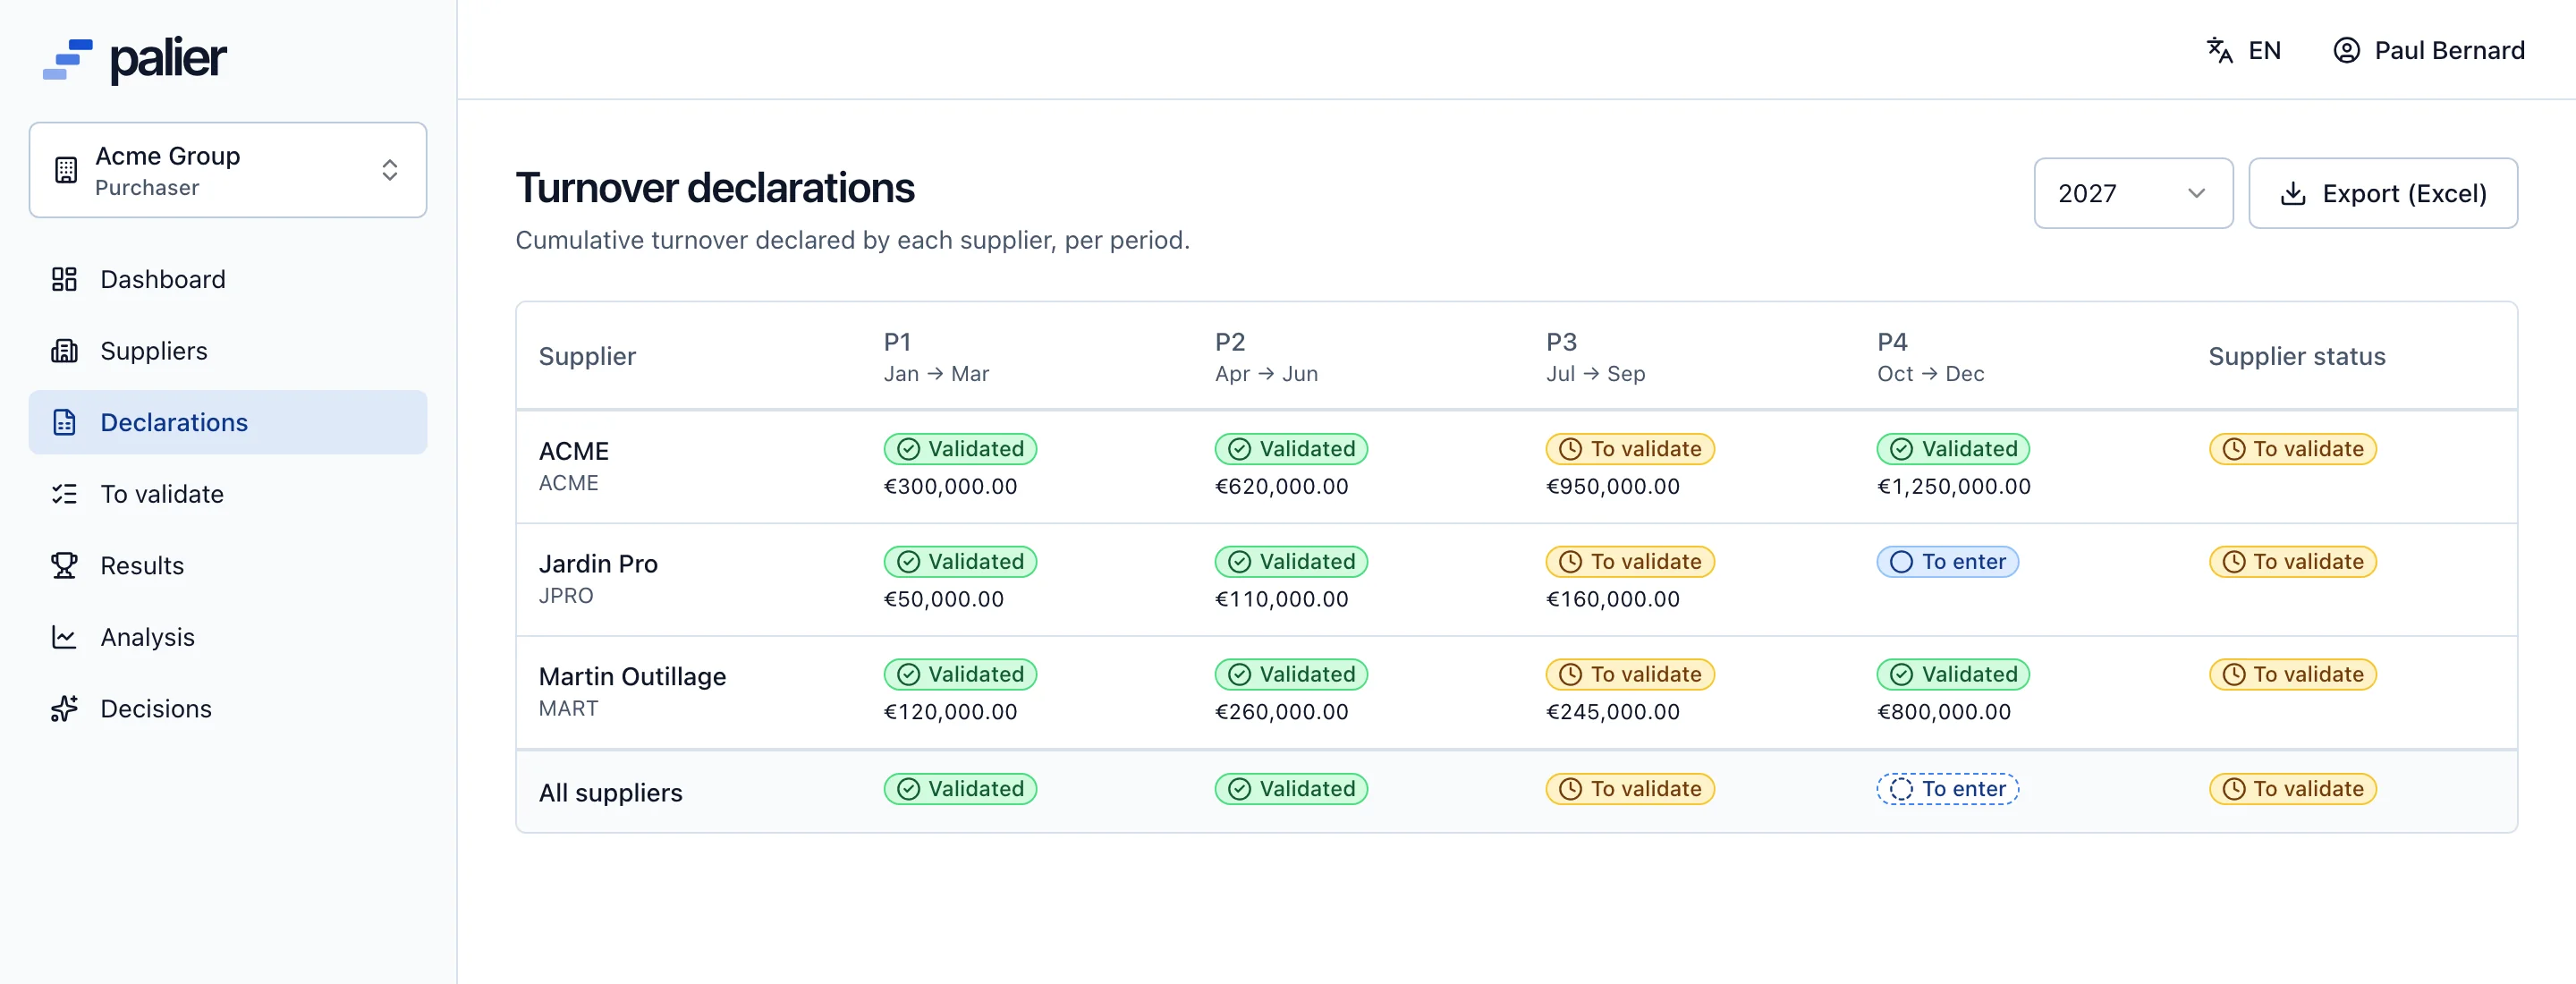Click the To validate checklist icon
This screenshot has width=2576, height=984.
coord(64,494)
